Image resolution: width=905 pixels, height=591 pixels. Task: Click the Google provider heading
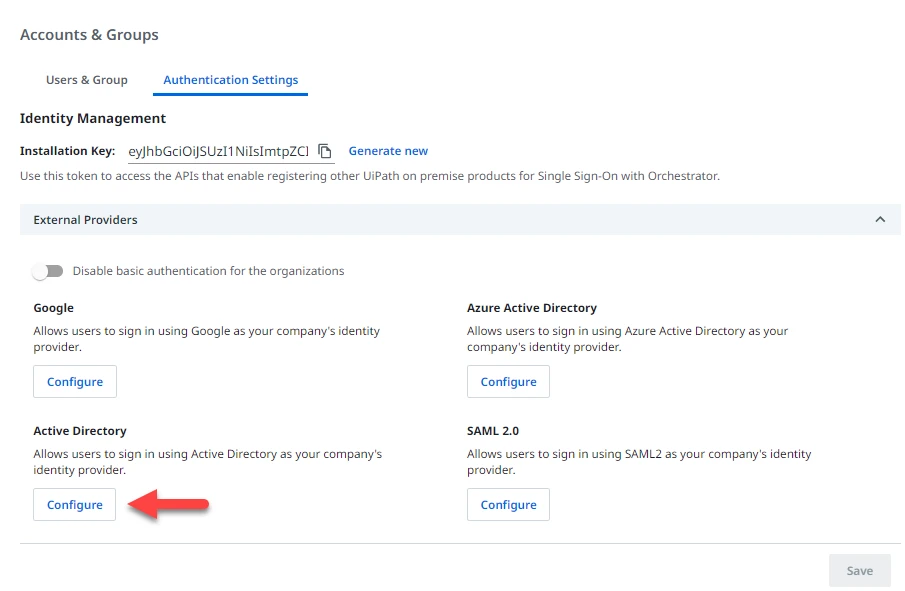(54, 308)
